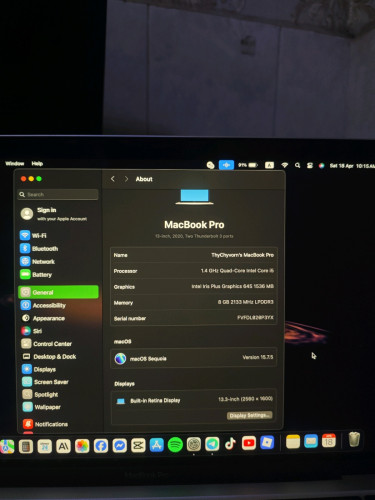The width and height of the screenshot is (375, 500).
Task: Click the Serial number value
Action: pyautogui.click(x=255, y=317)
